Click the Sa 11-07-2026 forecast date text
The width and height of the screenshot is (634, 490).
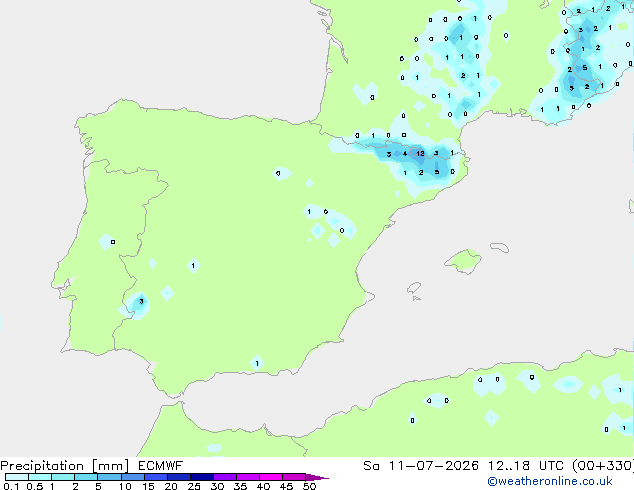(421, 465)
